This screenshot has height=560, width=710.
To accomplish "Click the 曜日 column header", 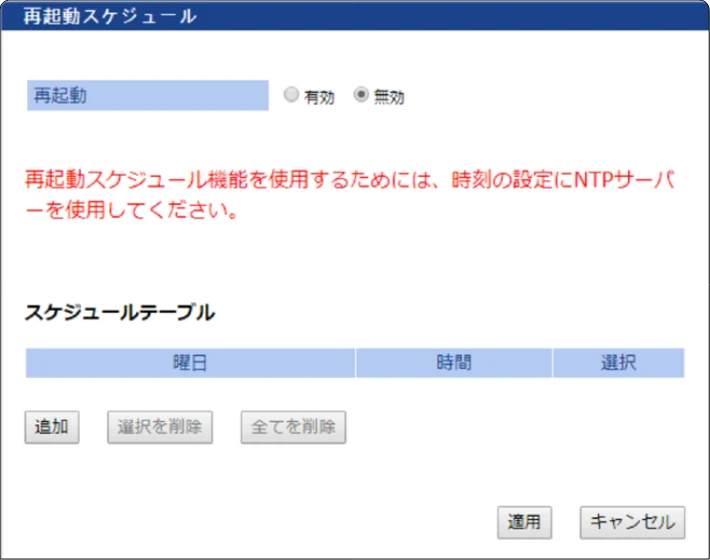I will coord(190,363).
